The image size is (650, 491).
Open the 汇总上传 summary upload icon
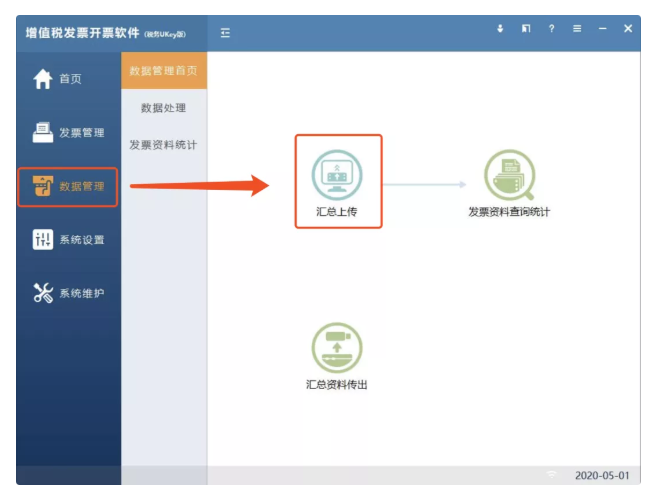tap(337, 174)
